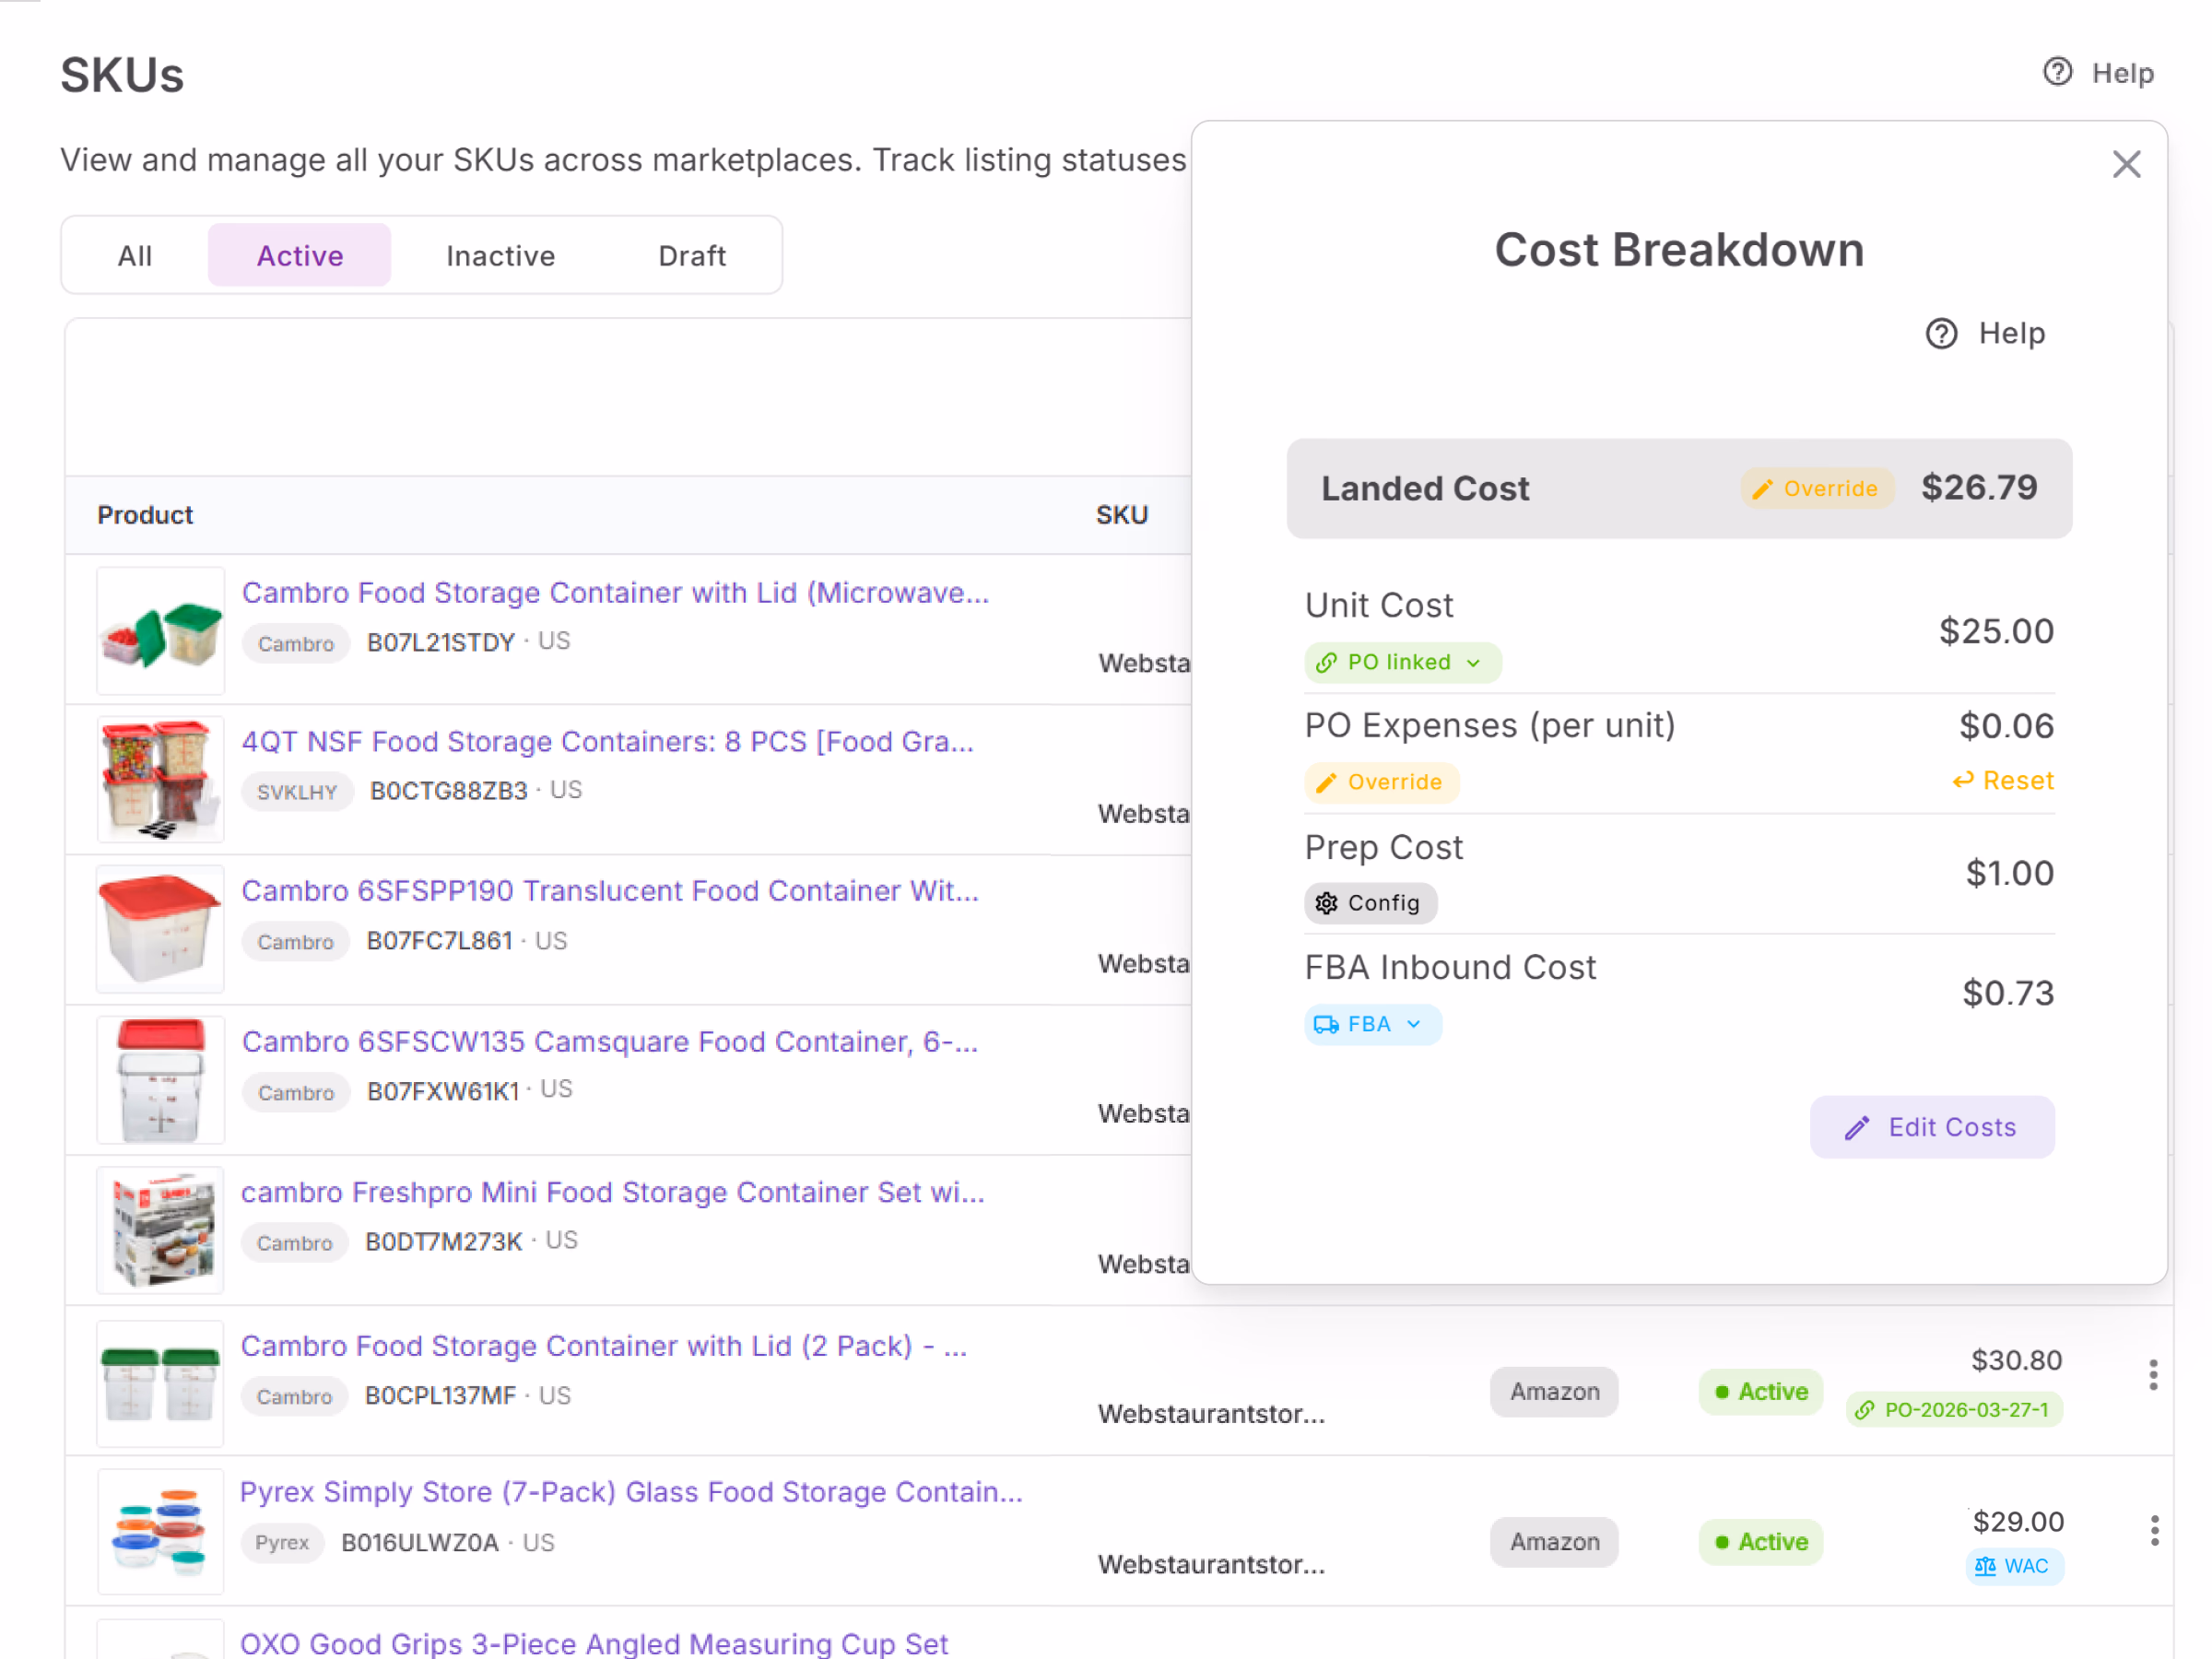Open row menu for Cambro 2 Pack container
2212x1659 pixels.
(2153, 1376)
